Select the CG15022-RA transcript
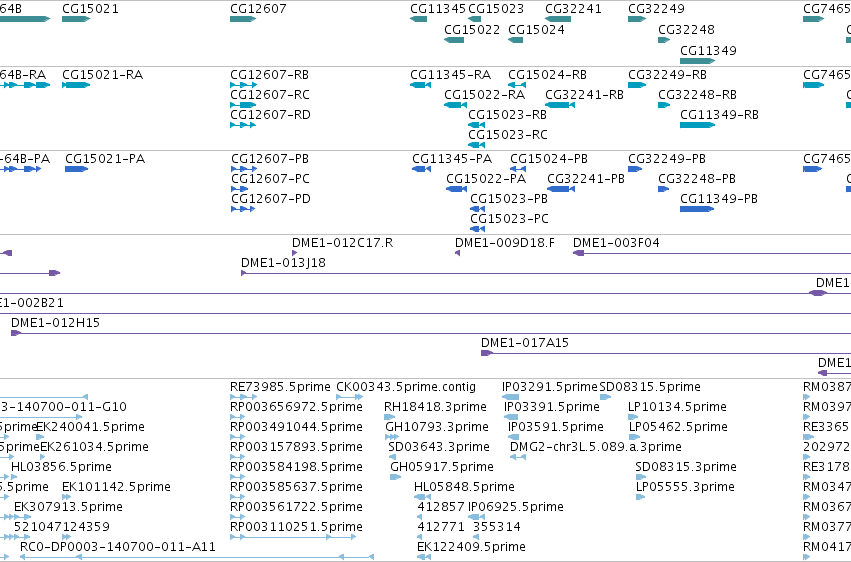This screenshot has width=851, height=562. (x=455, y=105)
